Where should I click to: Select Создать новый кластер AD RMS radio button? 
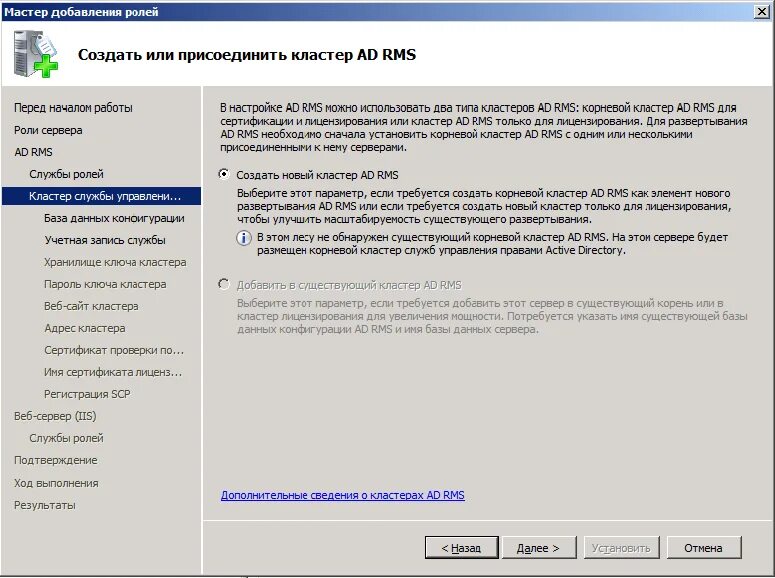(x=224, y=174)
